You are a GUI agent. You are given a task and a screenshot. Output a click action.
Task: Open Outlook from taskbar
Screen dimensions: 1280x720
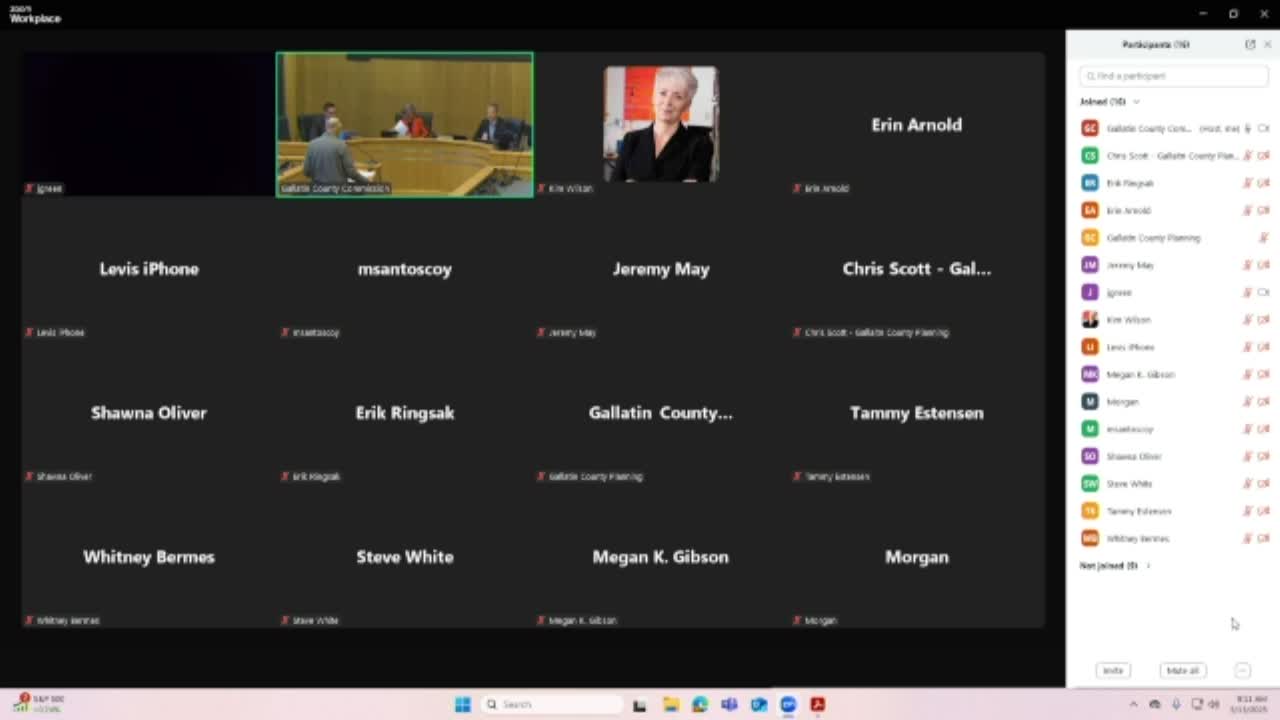759,705
